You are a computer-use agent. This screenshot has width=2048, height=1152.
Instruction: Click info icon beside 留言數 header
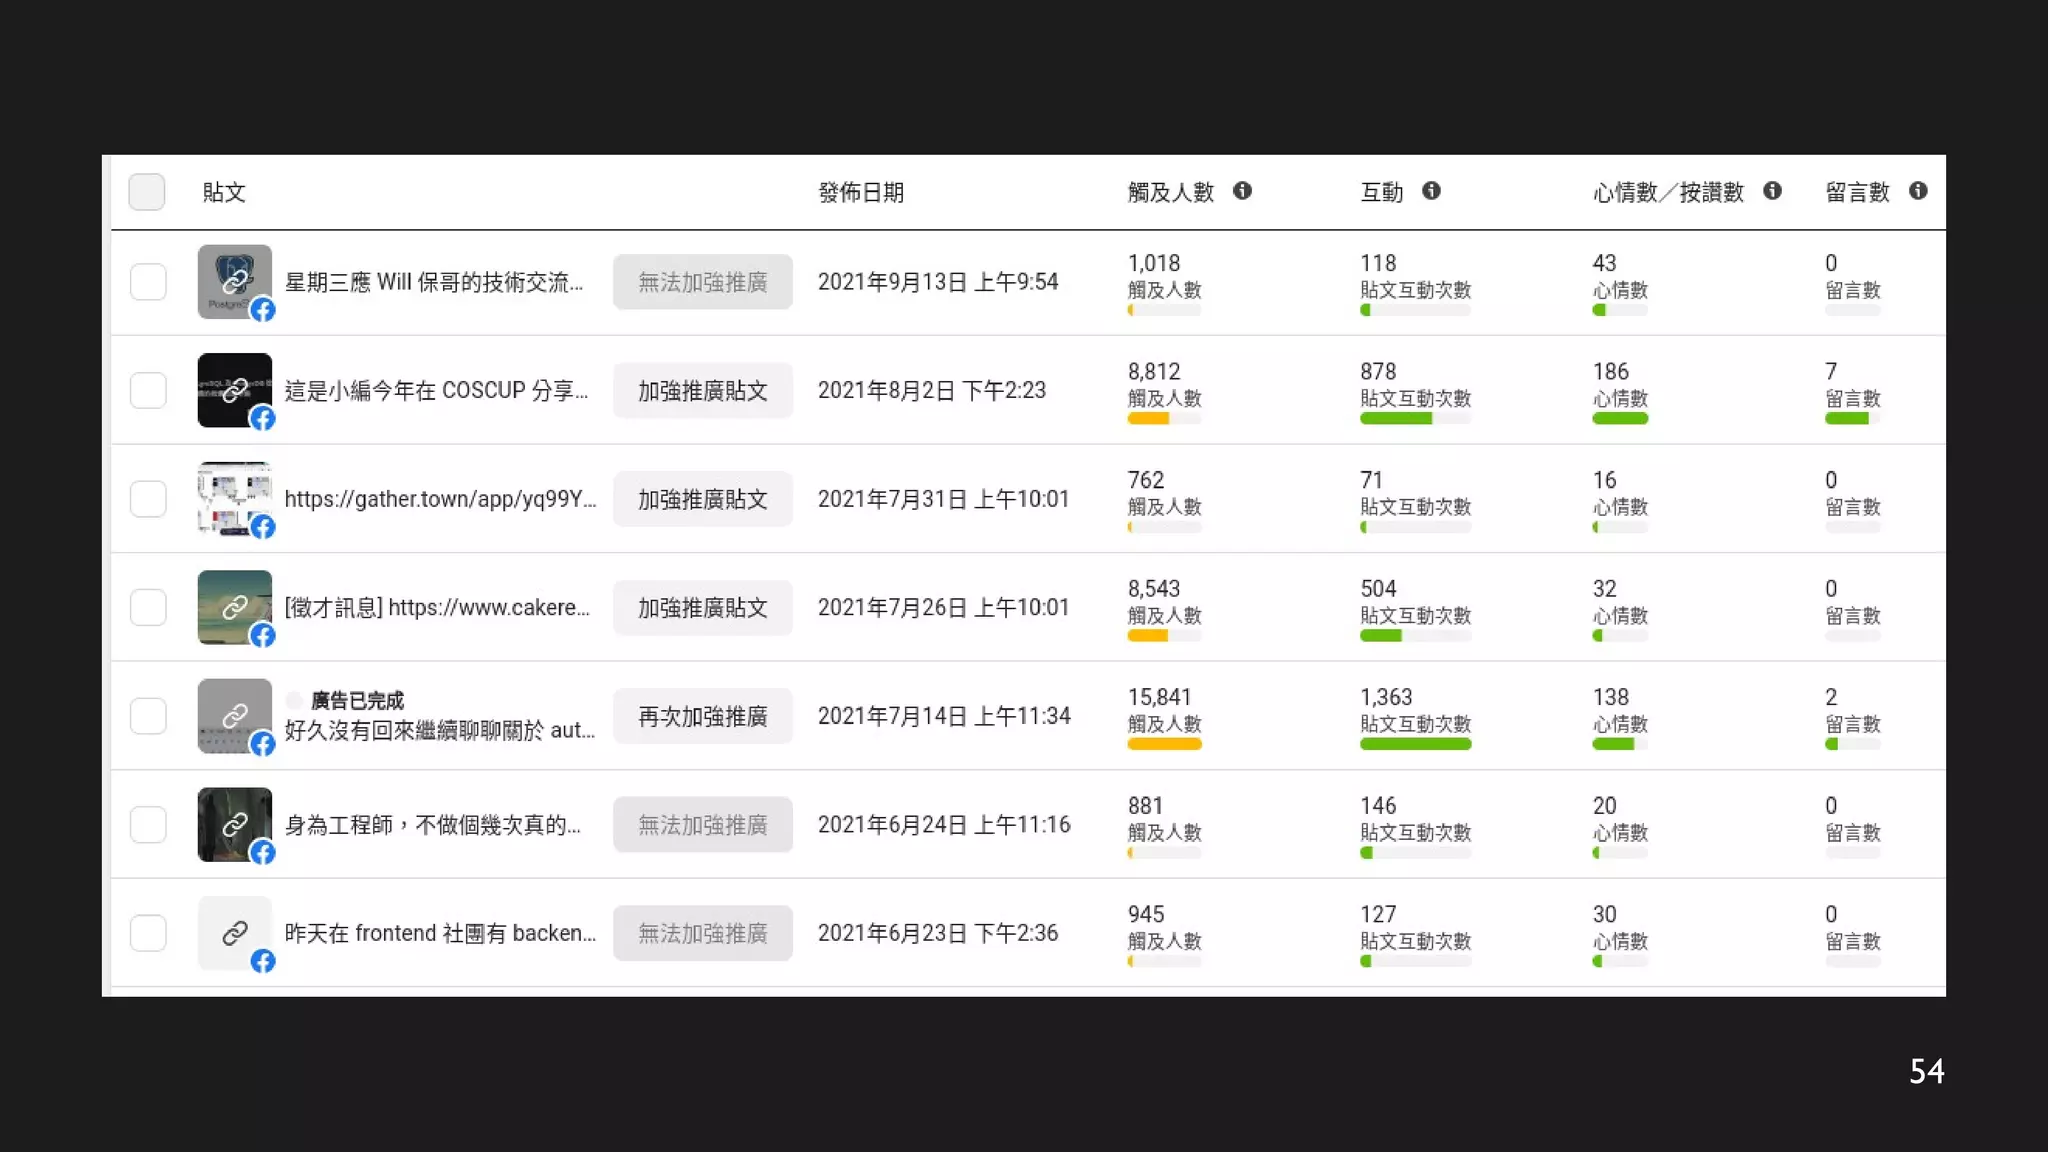coord(1917,191)
